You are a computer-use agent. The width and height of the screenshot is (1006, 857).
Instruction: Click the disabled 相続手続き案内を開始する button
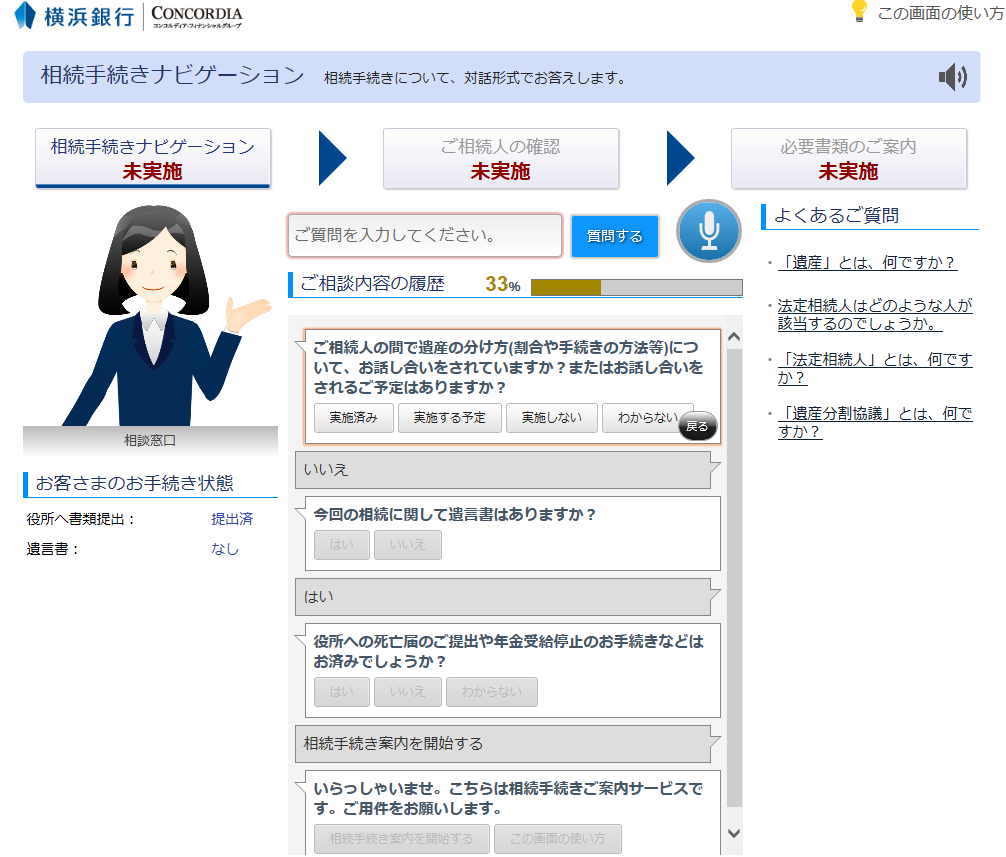[x=402, y=839]
